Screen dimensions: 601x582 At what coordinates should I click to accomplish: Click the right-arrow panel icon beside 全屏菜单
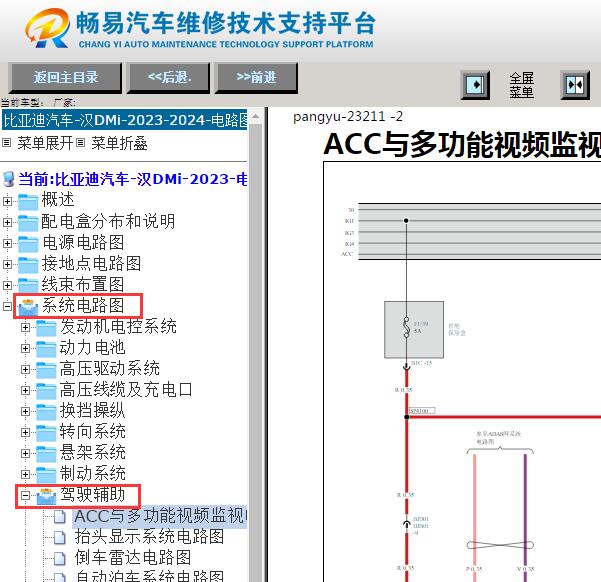pos(475,85)
